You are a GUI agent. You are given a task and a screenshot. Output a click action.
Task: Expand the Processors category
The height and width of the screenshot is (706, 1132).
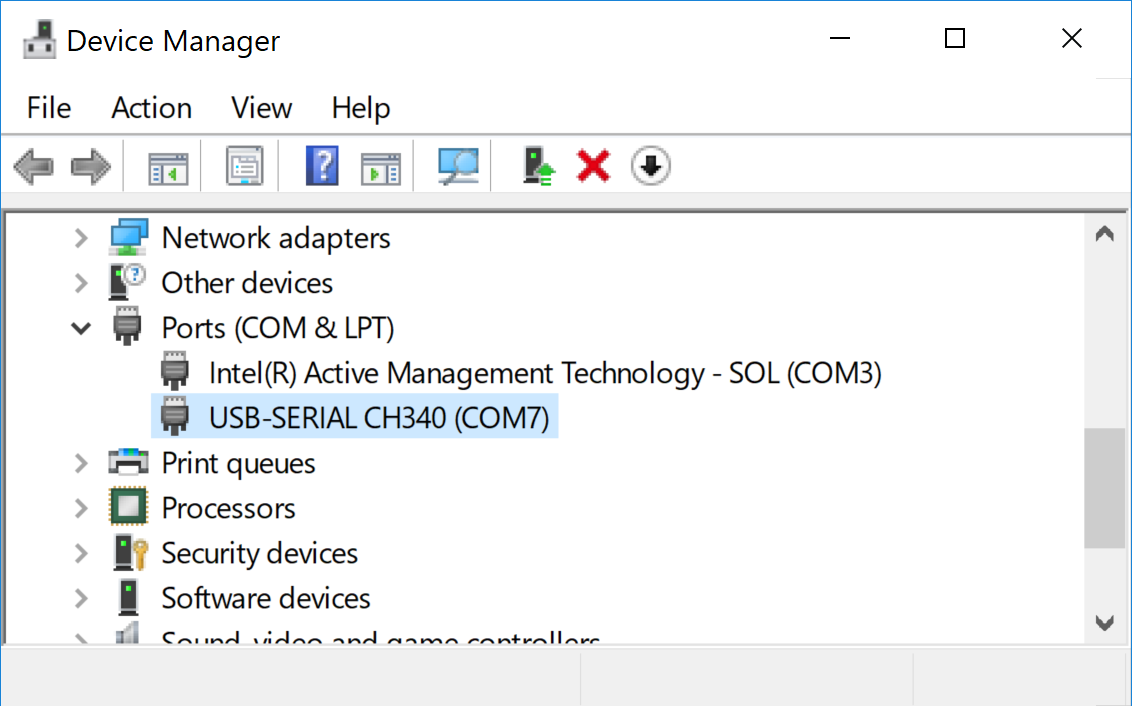tap(81, 508)
